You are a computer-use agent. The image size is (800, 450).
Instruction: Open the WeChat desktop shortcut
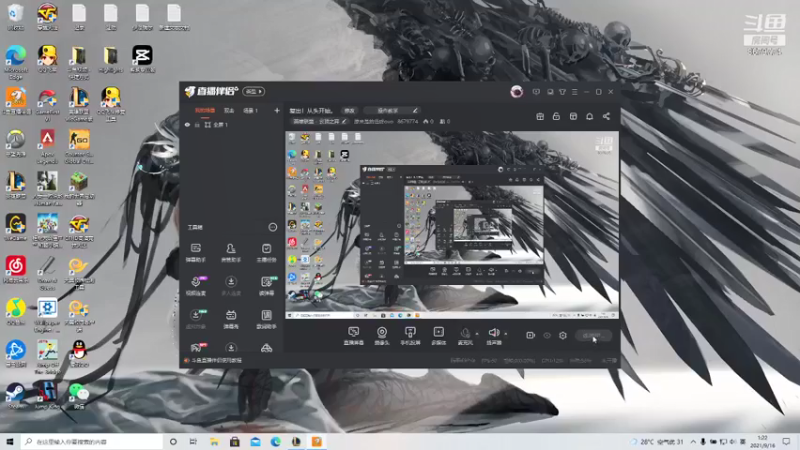point(79,396)
